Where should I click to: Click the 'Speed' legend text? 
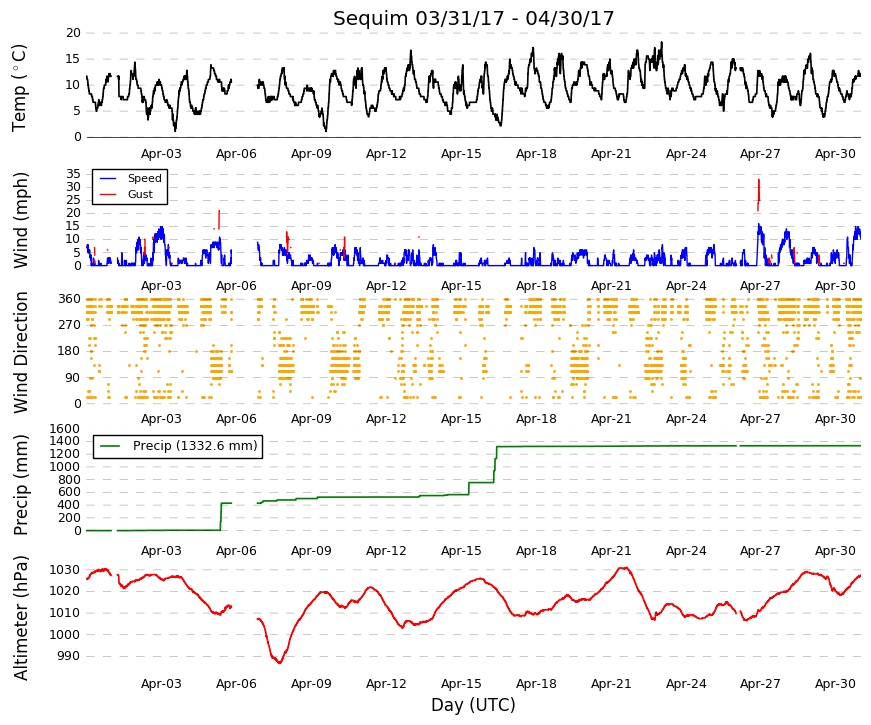(144, 178)
